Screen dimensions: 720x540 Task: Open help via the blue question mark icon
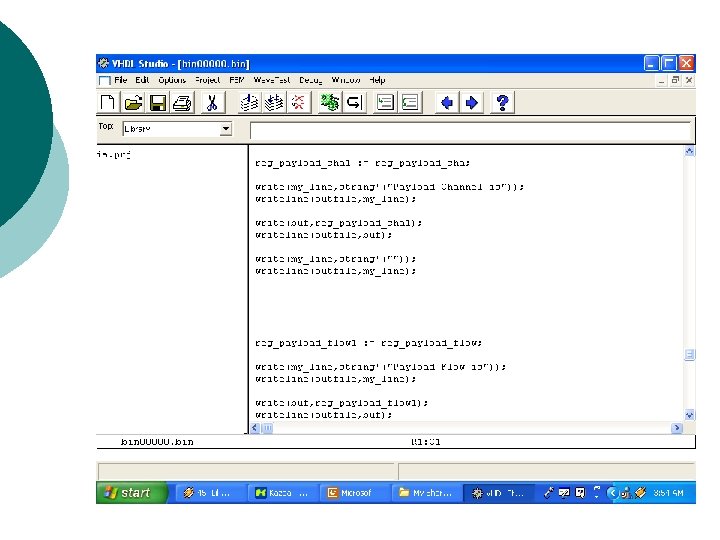tap(502, 102)
